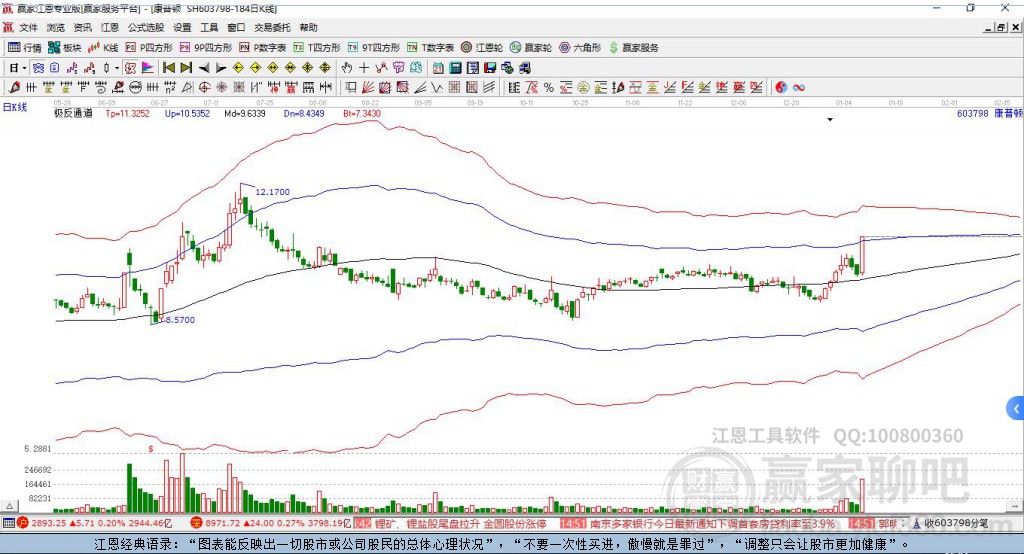Viewport: 1024px width, 554px height.
Task: Click the Up=10.5352 value
Action: 187,113
